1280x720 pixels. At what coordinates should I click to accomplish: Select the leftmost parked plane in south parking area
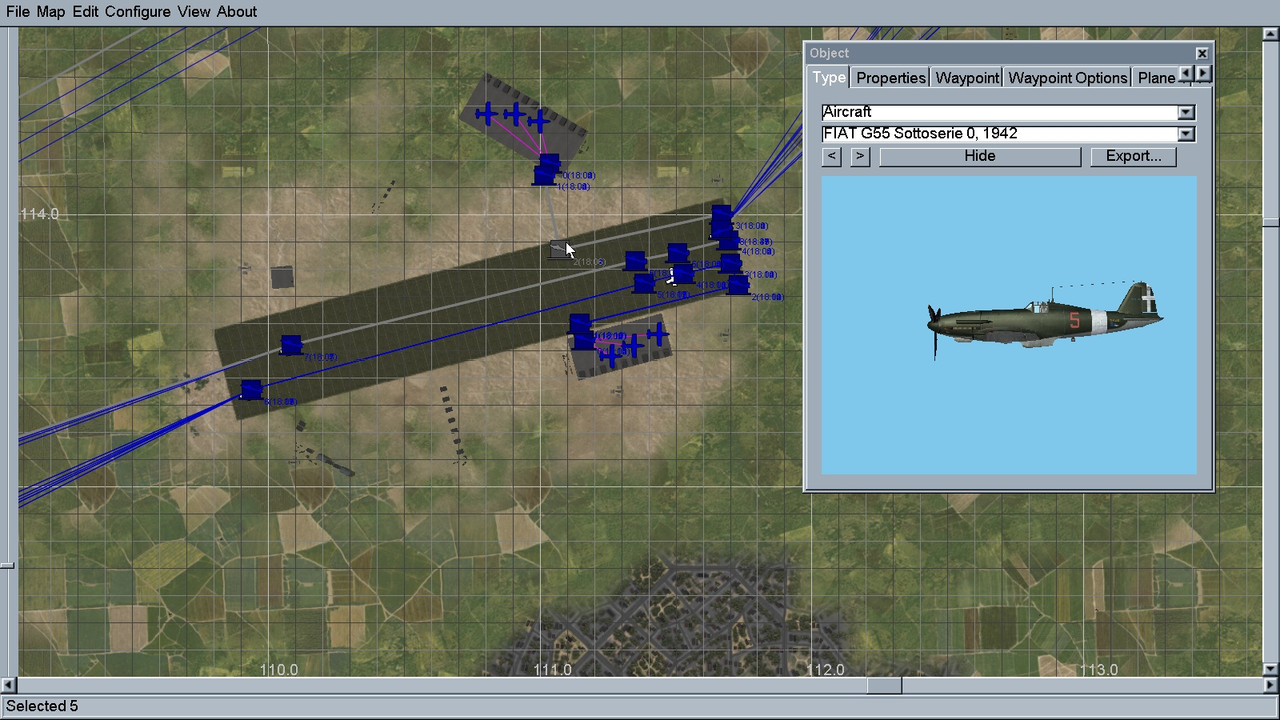tap(610, 355)
